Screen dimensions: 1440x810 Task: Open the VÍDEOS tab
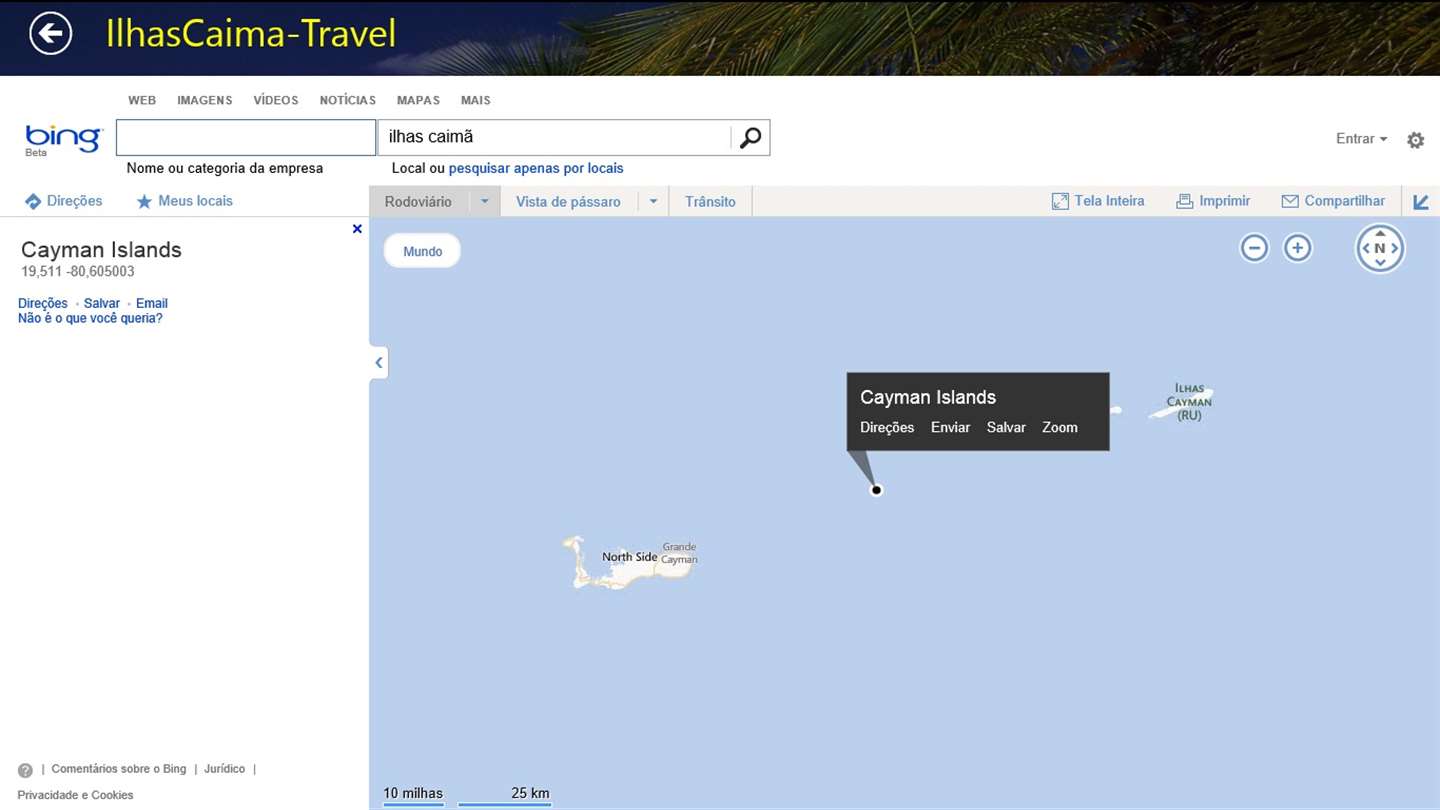(276, 100)
